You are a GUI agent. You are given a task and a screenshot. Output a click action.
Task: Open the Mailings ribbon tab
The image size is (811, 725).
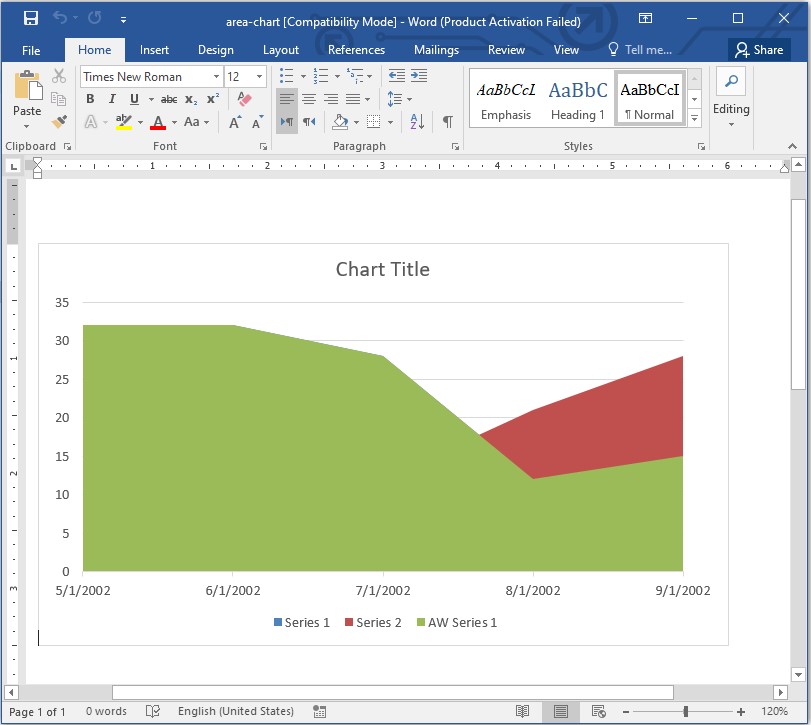click(436, 49)
